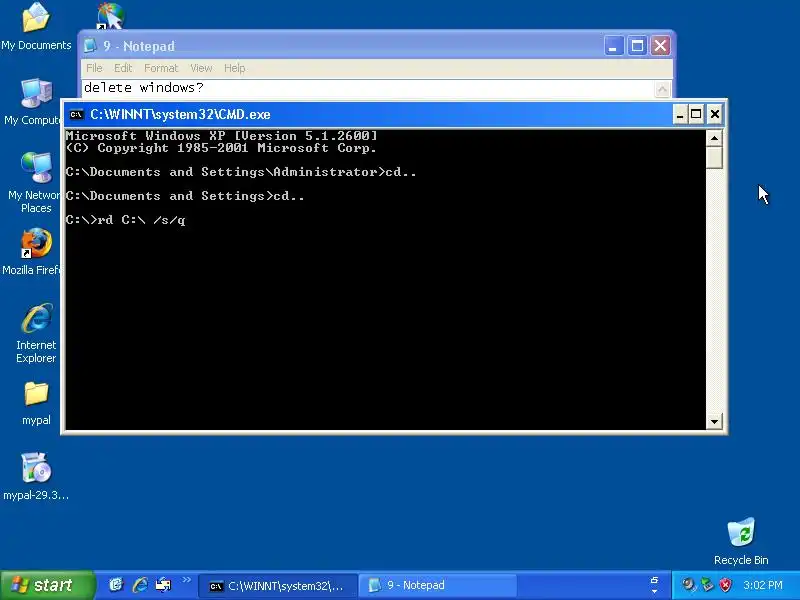The height and width of the screenshot is (600, 800).
Task: Click the taskbar scroll arrows near the tray
Action: coord(655,585)
